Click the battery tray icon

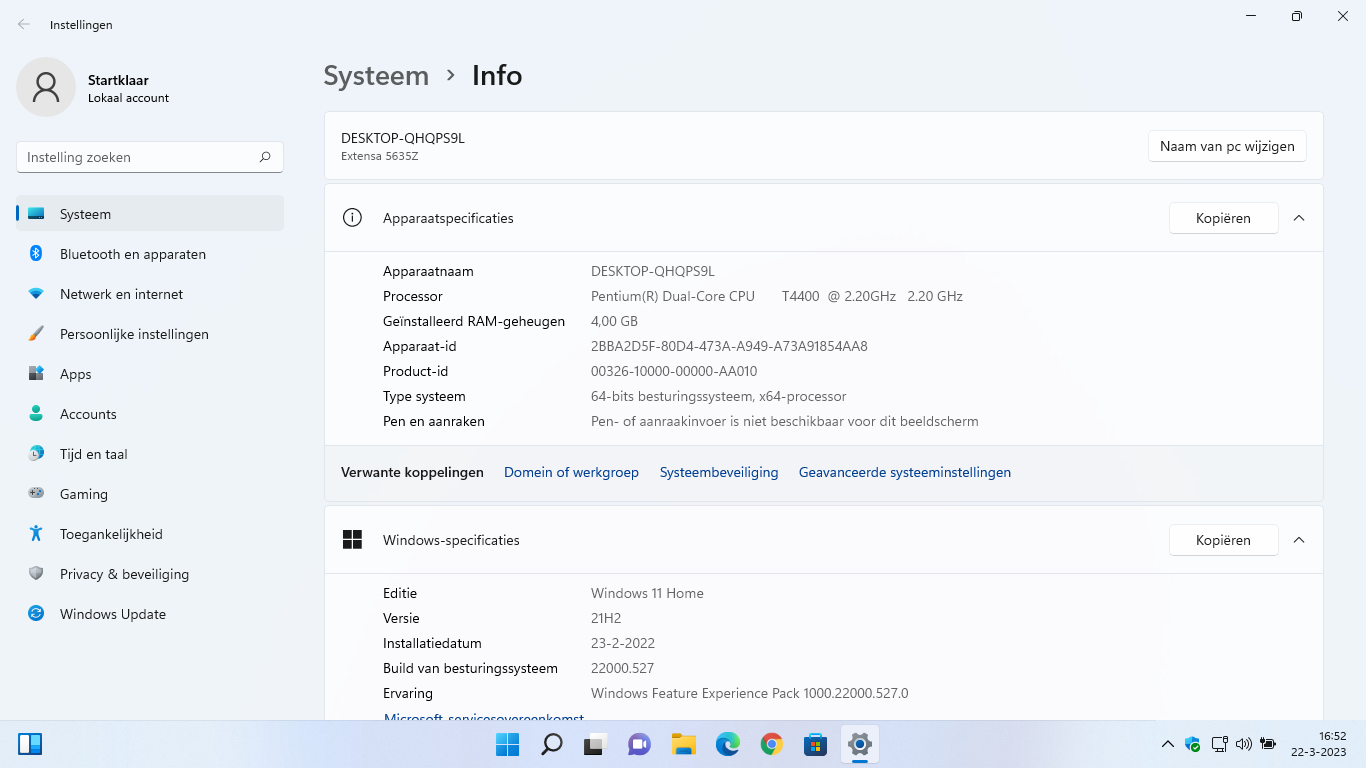click(1269, 744)
